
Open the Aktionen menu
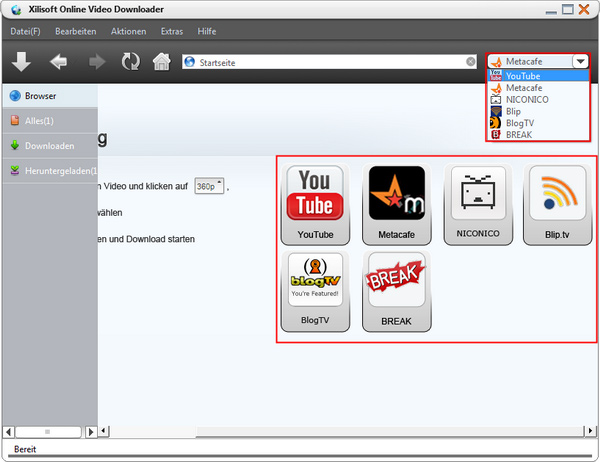point(129,31)
